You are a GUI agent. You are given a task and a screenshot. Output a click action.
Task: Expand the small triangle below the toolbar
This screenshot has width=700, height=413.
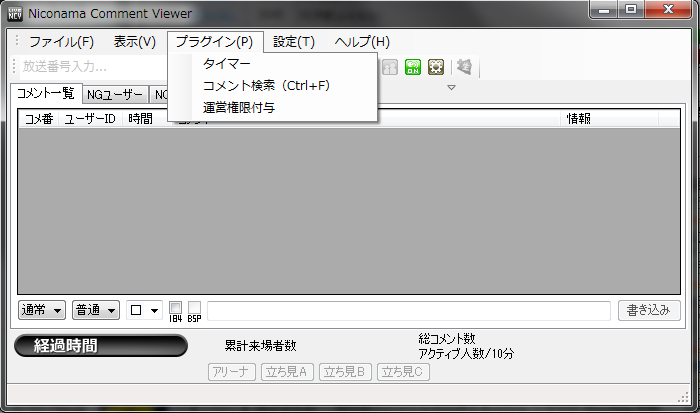tap(451, 88)
